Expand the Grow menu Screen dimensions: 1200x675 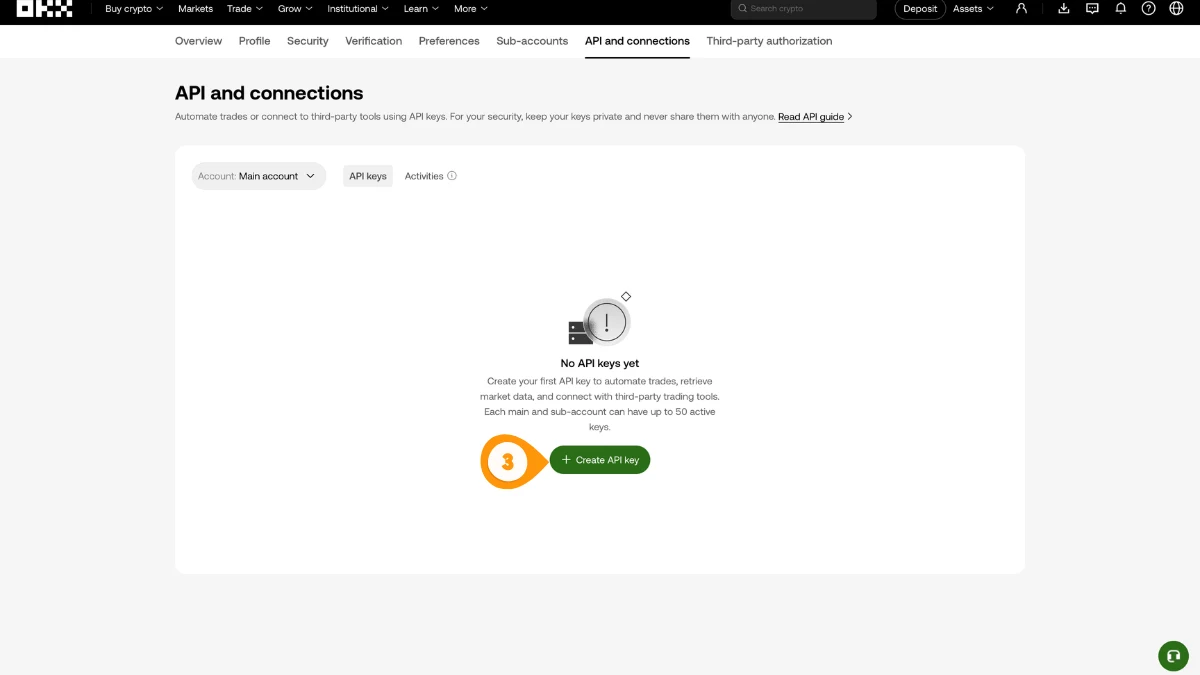coord(295,8)
